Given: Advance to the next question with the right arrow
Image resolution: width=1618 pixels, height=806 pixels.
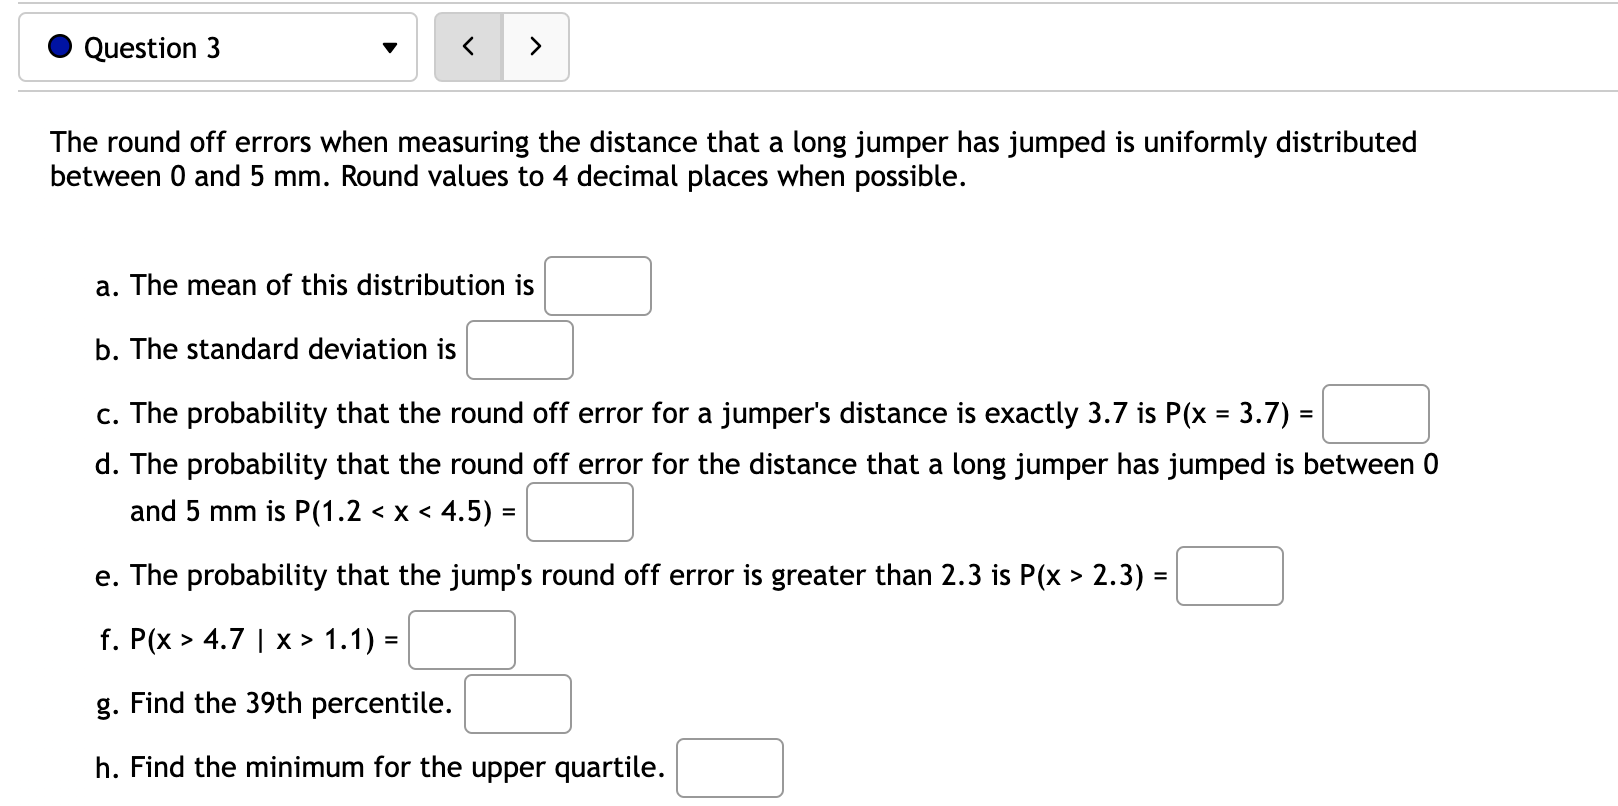Looking at the screenshot, I should point(535,46).
